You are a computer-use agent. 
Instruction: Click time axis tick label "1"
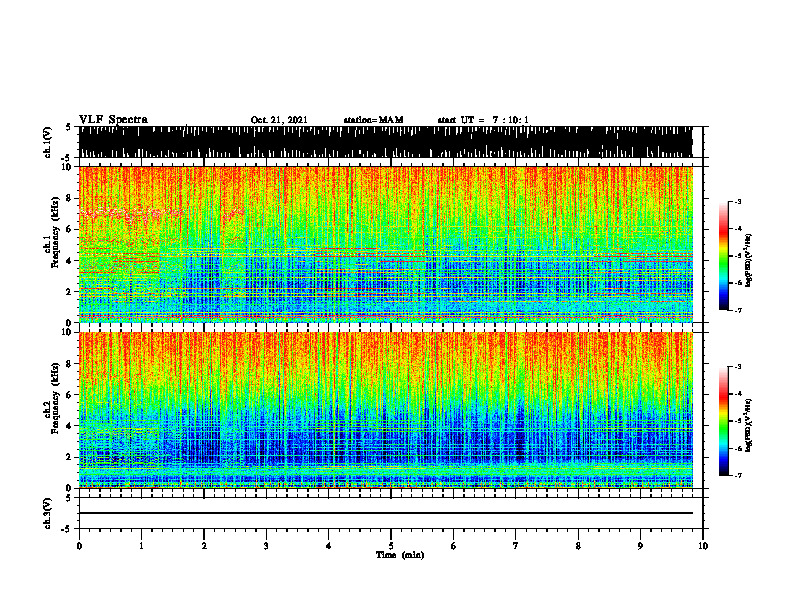(141, 546)
